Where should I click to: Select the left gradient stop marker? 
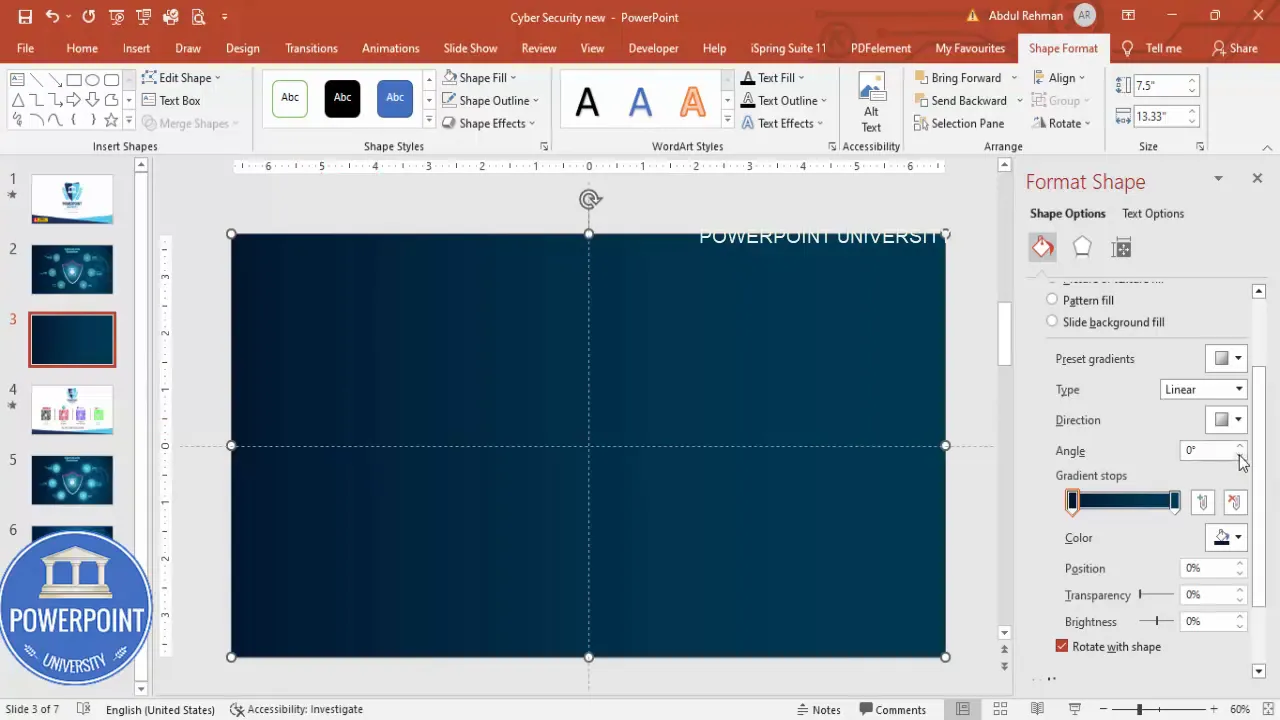tap(1072, 502)
